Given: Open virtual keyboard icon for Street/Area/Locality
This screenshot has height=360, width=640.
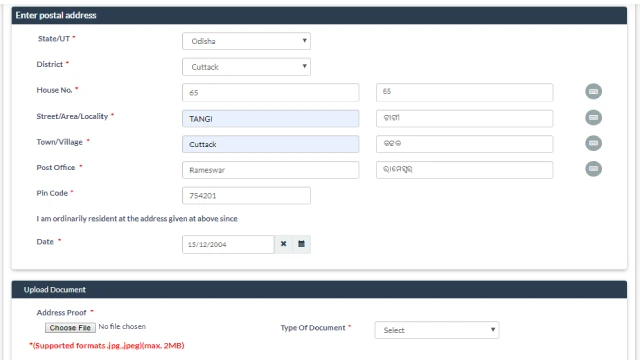Looking at the screenshot, I should point(593,118).
